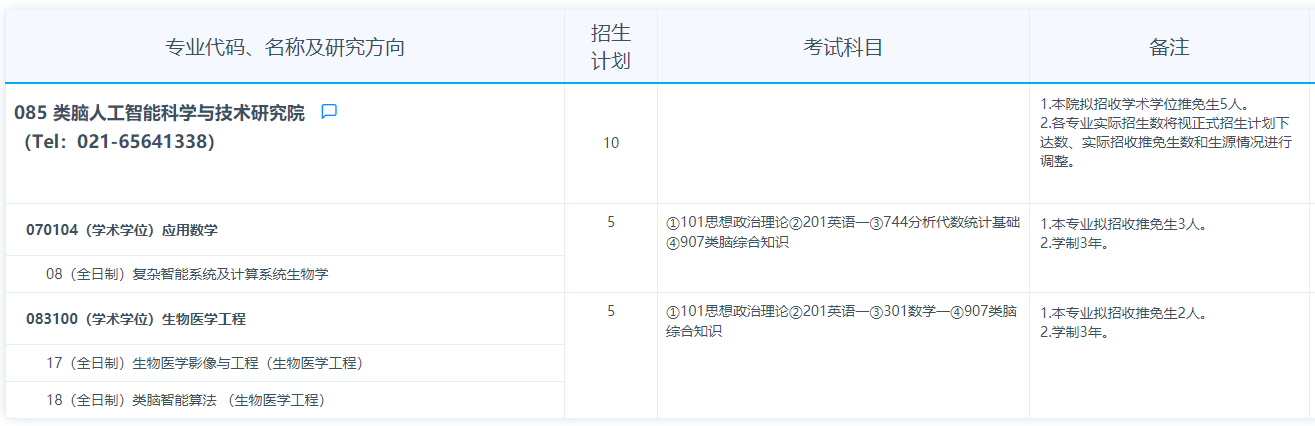The image size is (1315, 426).
Task: Click plan count 5 for 生物医学工程
Action: coord(610,311)
